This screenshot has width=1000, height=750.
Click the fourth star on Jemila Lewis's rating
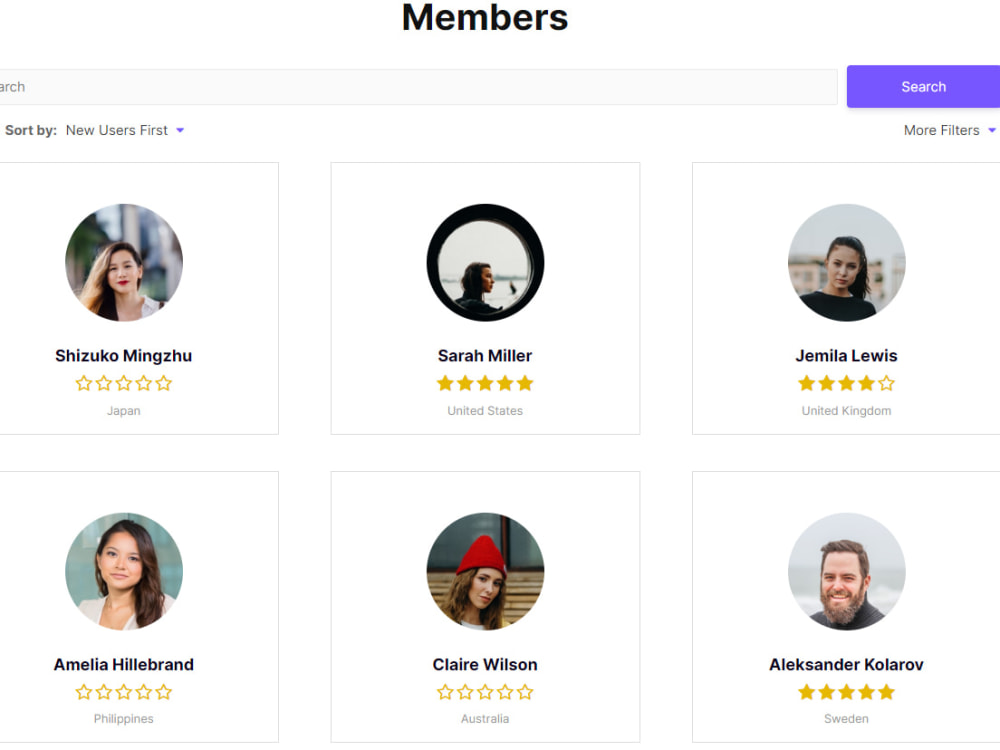866,383
